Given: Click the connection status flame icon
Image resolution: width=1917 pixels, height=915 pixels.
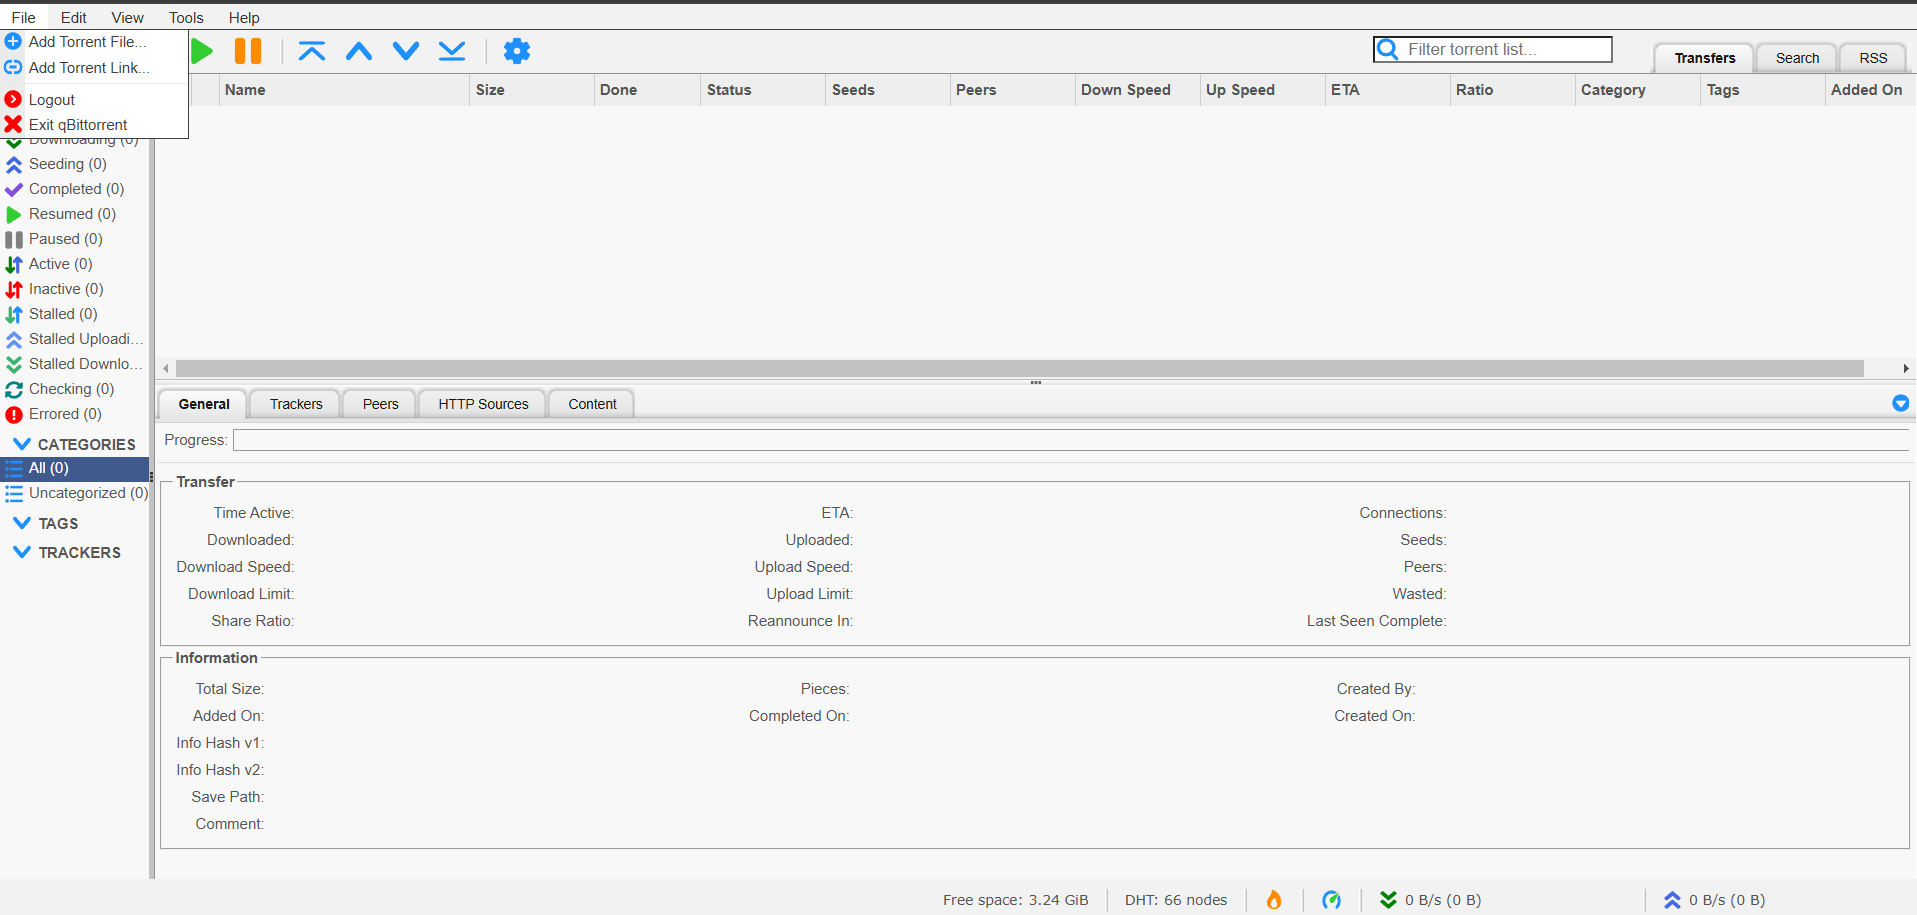Looking at the screenshot, I should click(1274, 899).
